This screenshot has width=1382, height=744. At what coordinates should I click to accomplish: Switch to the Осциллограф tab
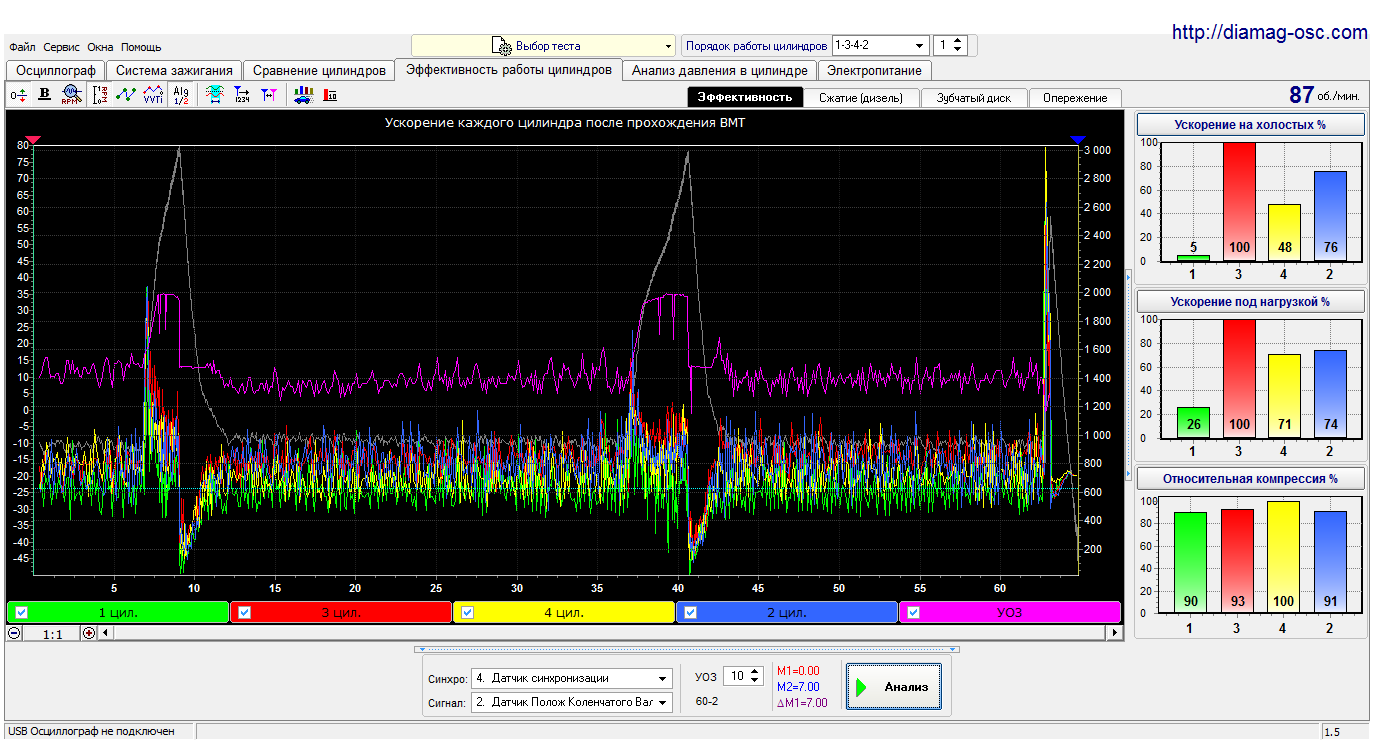tap(56, 71)
